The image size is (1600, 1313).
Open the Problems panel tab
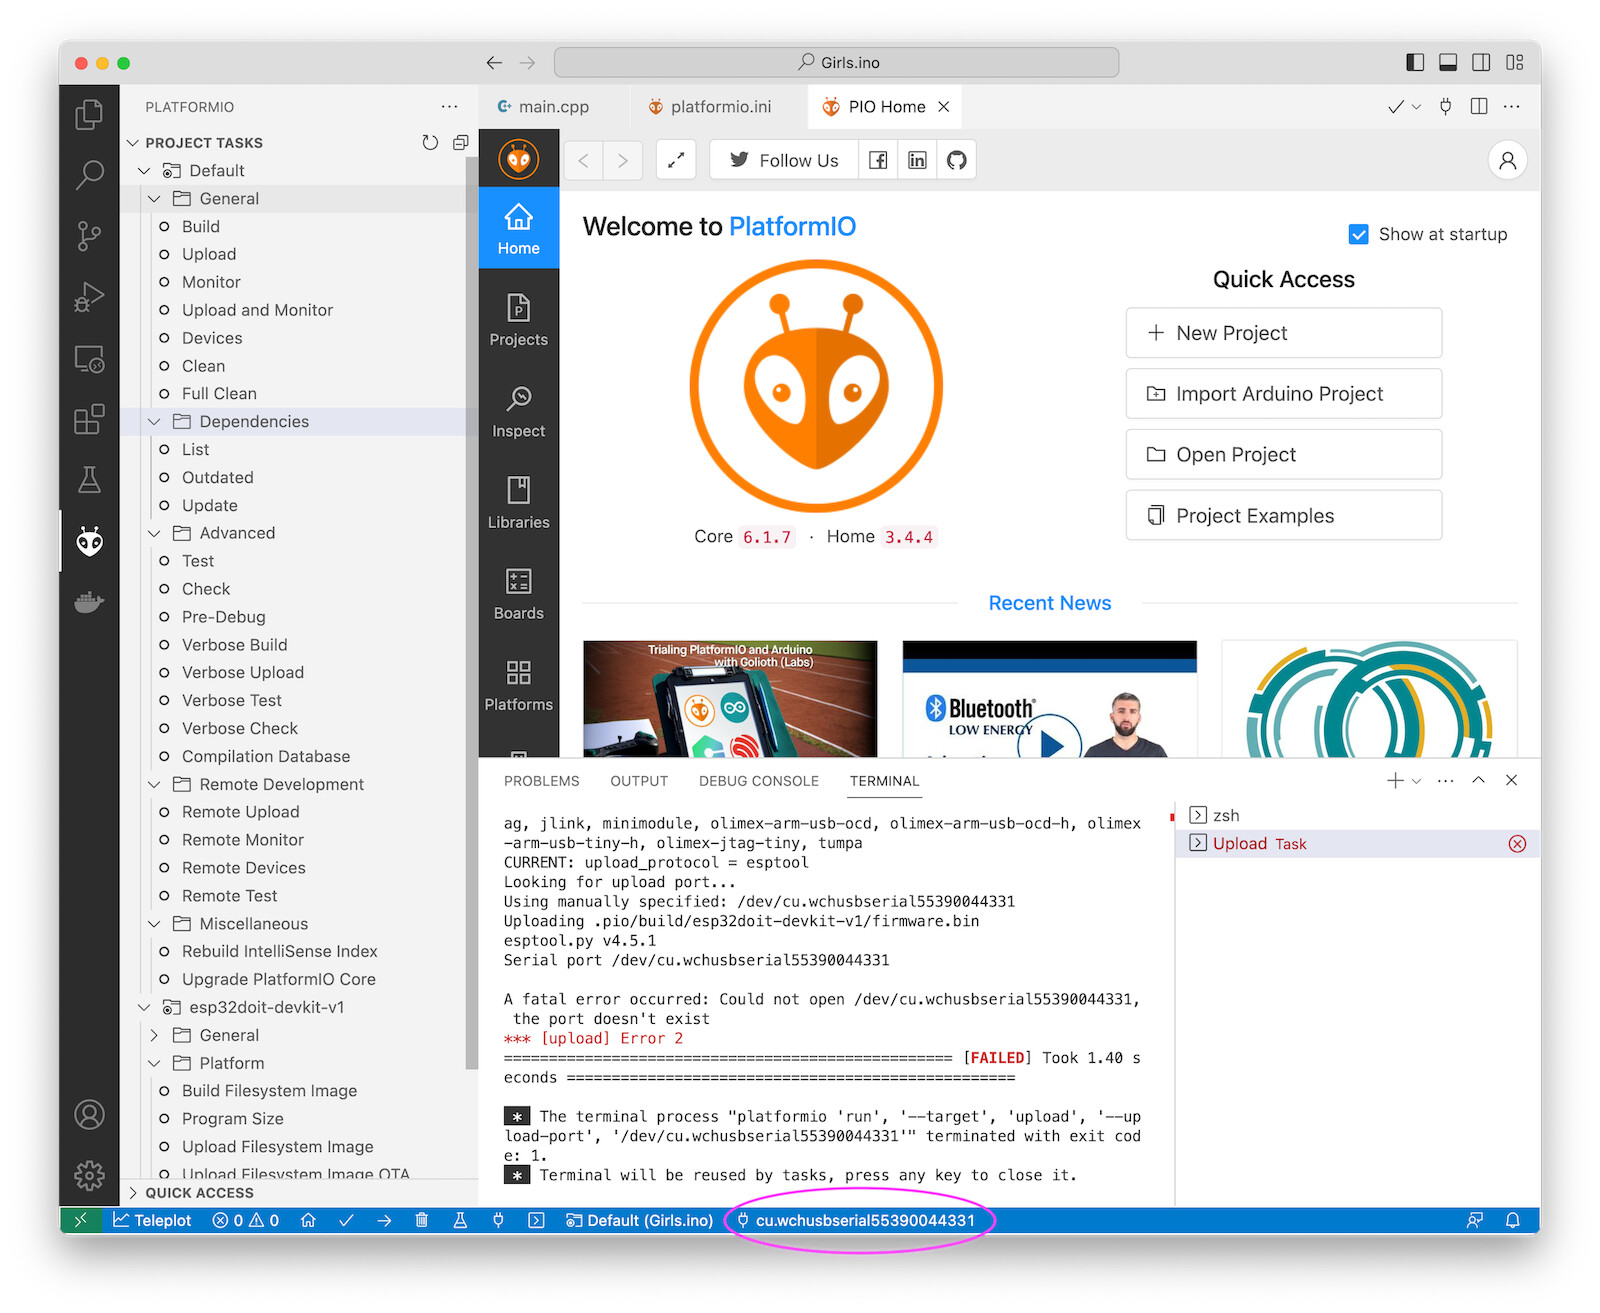point(541,781)
